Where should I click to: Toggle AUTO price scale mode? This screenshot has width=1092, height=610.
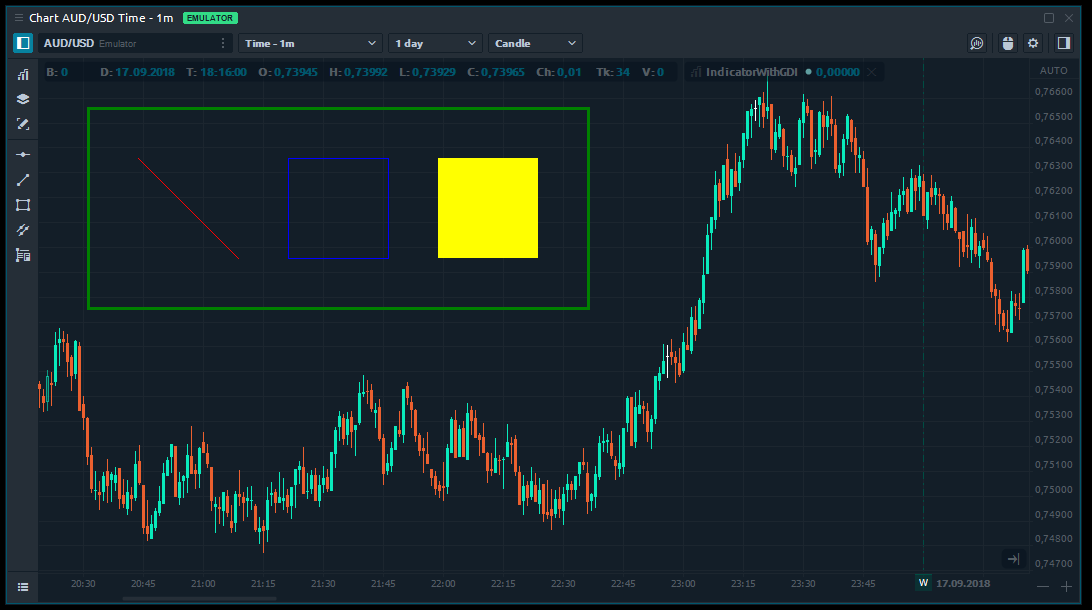[x=1054, y=71]
